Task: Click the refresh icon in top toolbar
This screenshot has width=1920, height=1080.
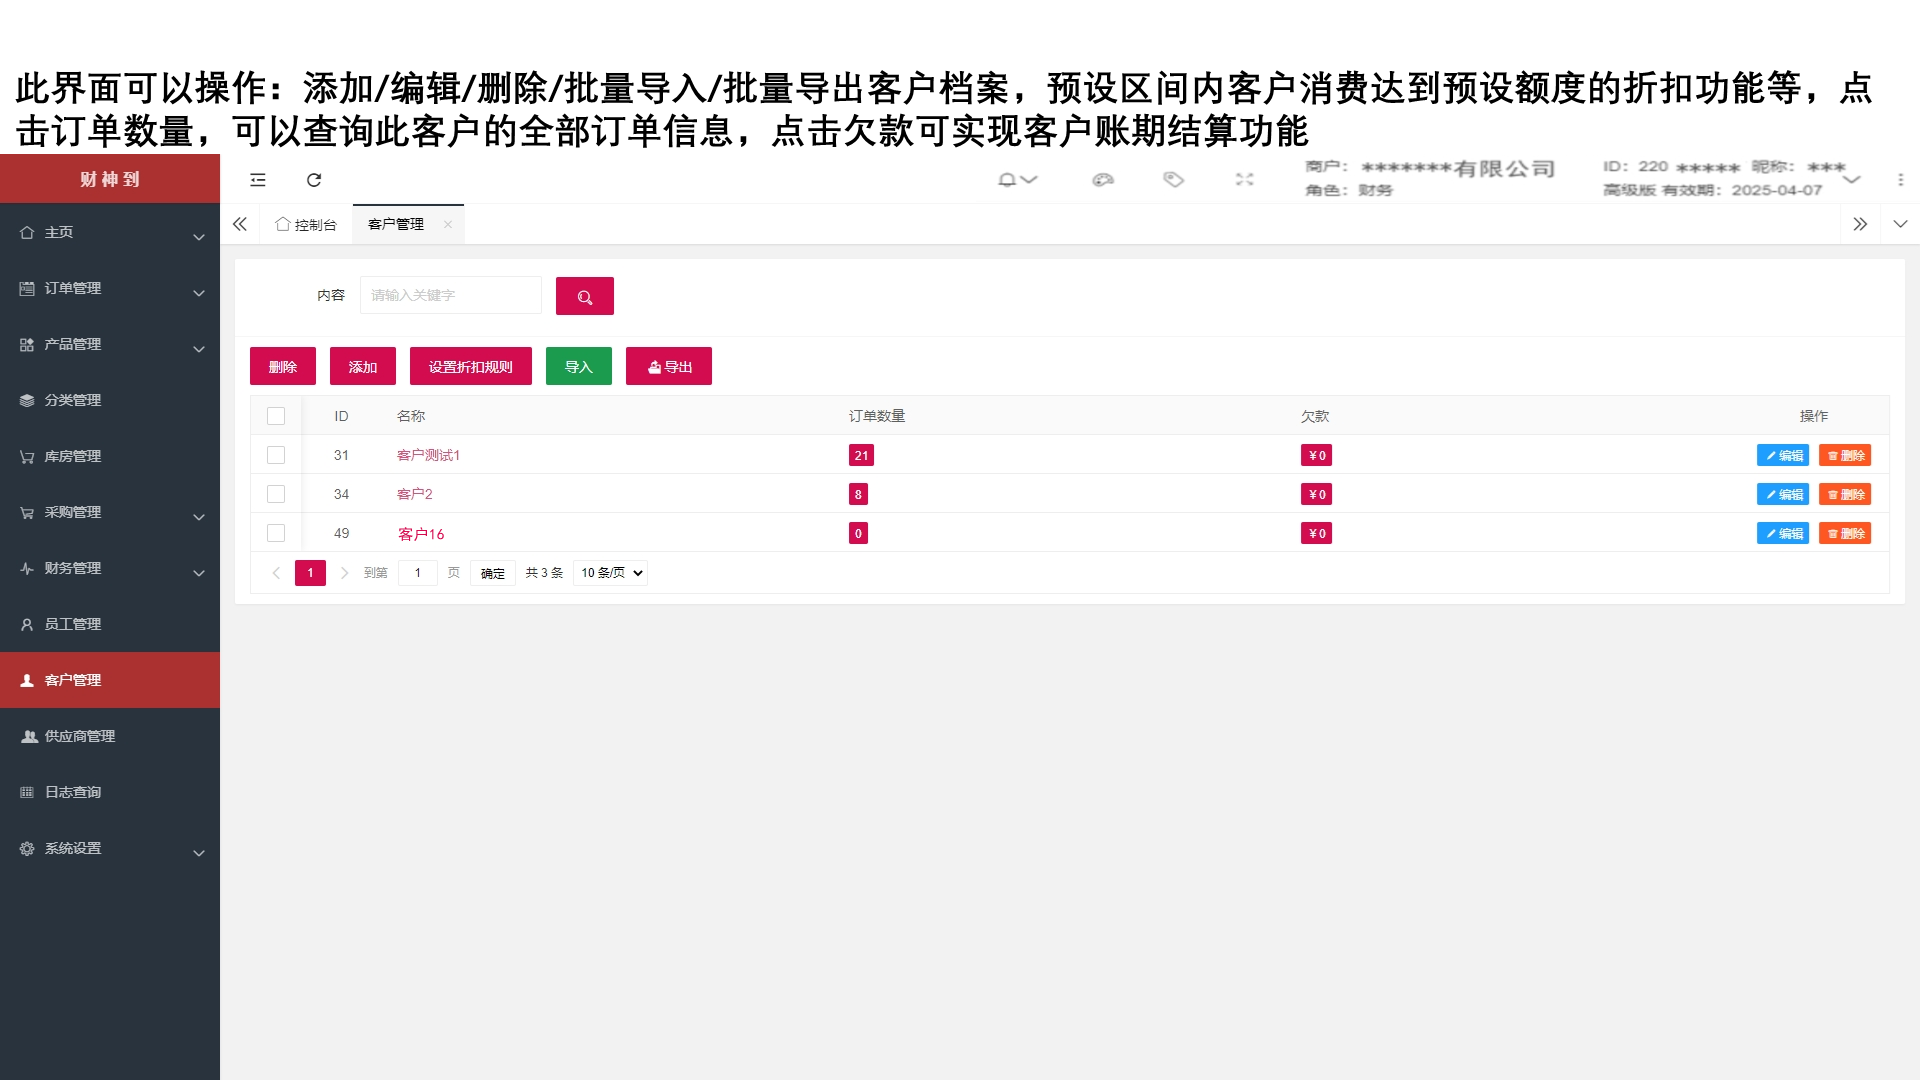Action: pos(314,180)
